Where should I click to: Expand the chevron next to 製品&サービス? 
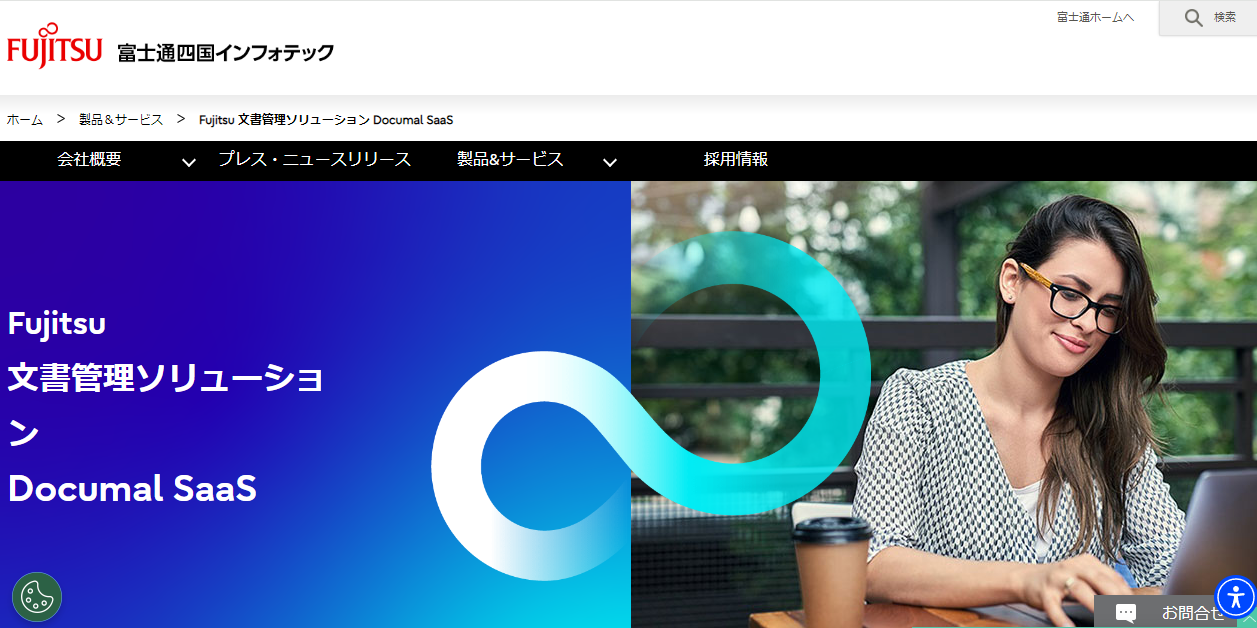click(x=609, y=162)
